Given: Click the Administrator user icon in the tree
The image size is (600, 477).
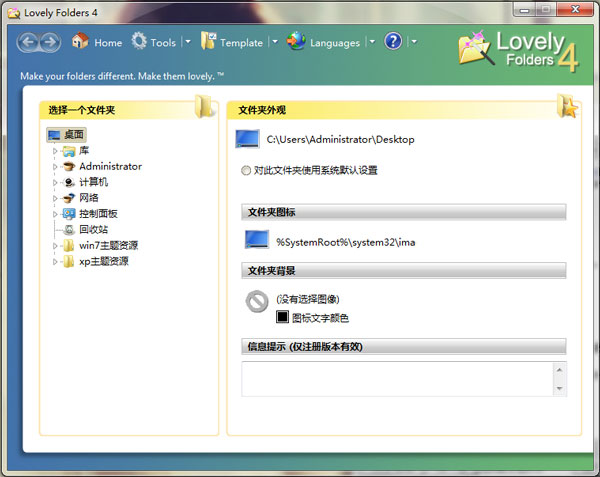Looking at the screenshot, I should coord(69,166).
